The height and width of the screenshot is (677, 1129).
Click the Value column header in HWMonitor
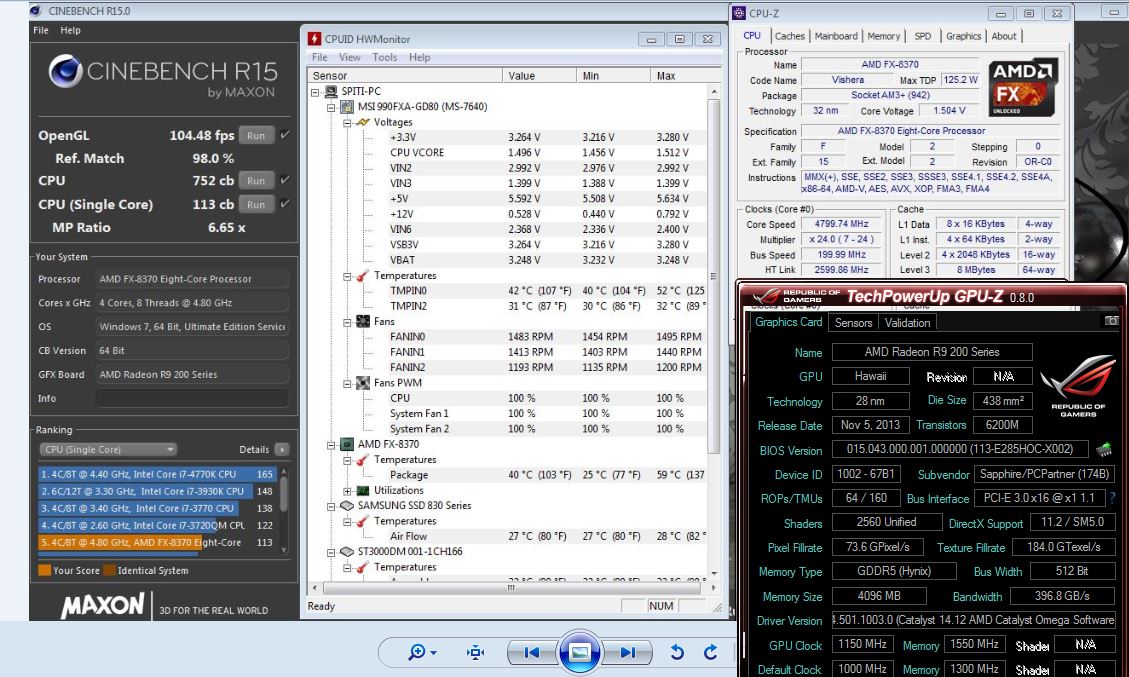click(539, 76)
